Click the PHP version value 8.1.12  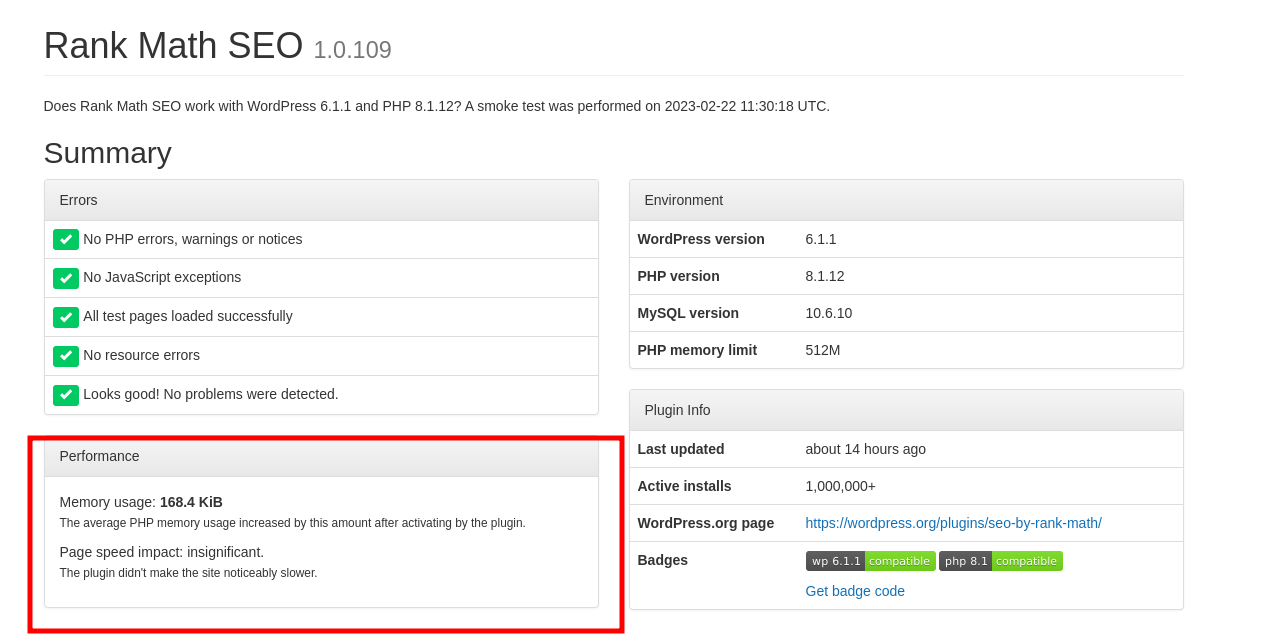coord(825,276)
